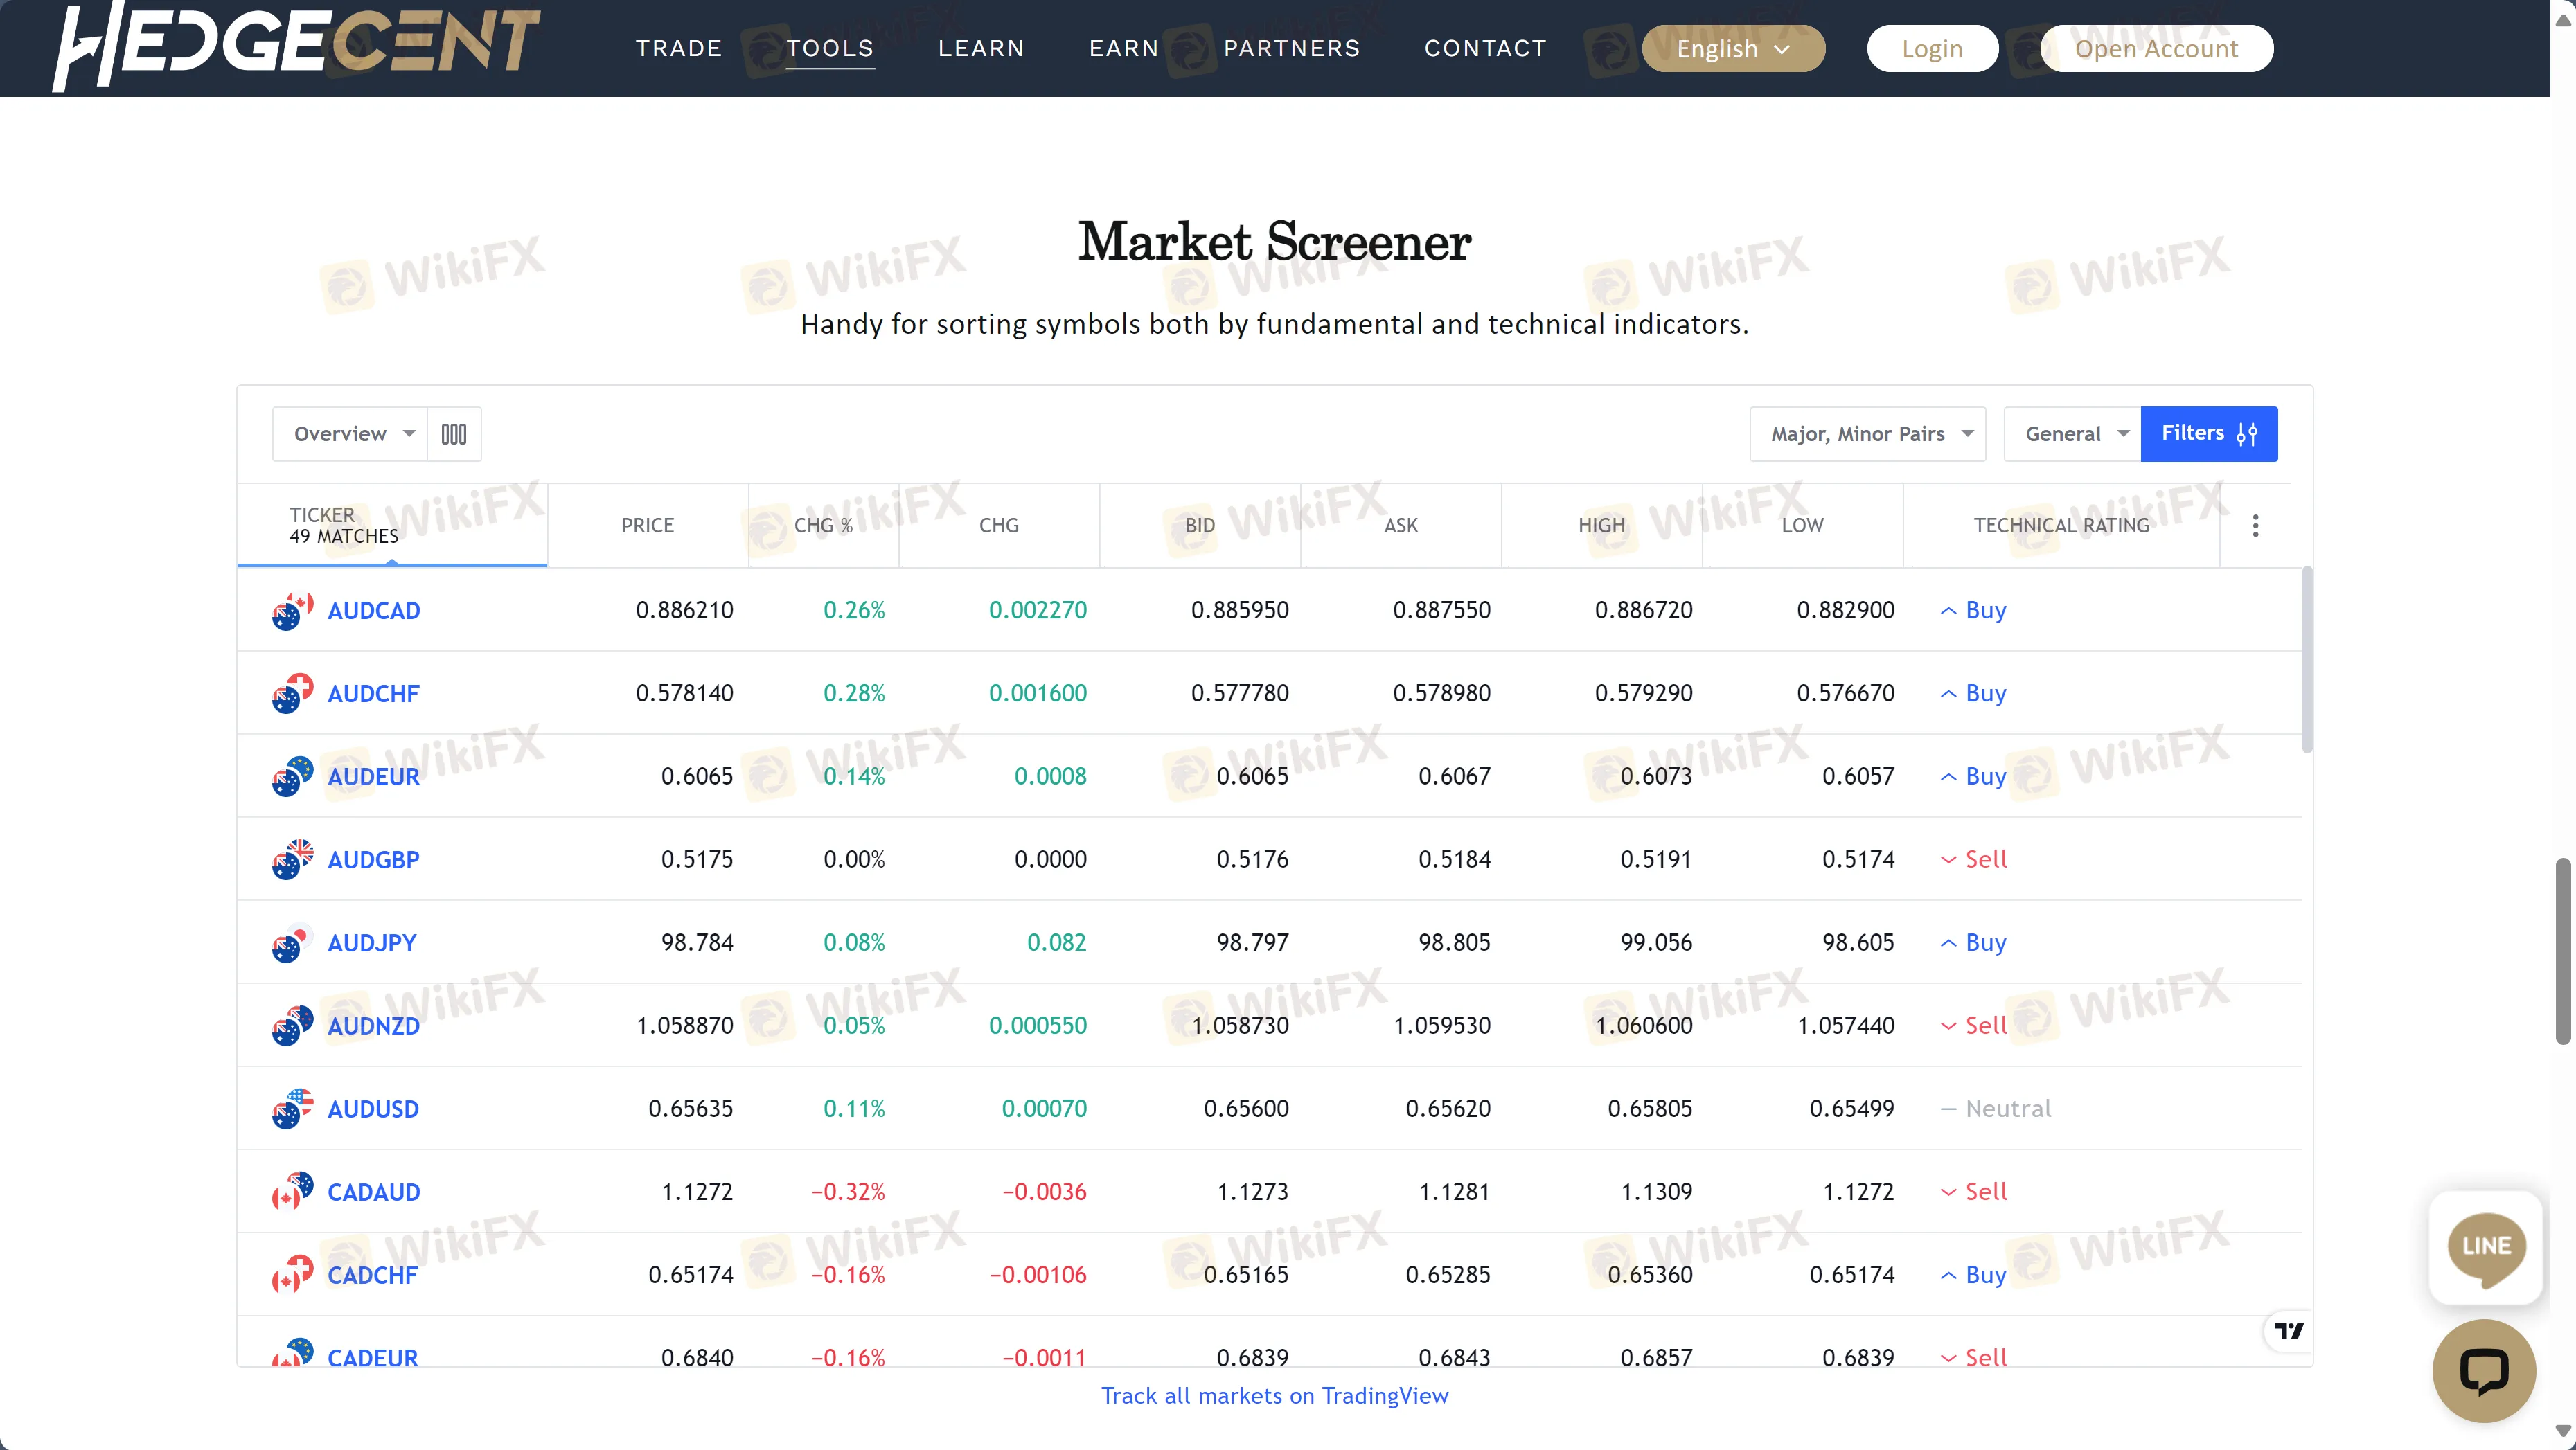The width and height of the screenshot is (2576, 1450).
Task: Click the AUDCAD flag pair icon
Action: (292, 611)
